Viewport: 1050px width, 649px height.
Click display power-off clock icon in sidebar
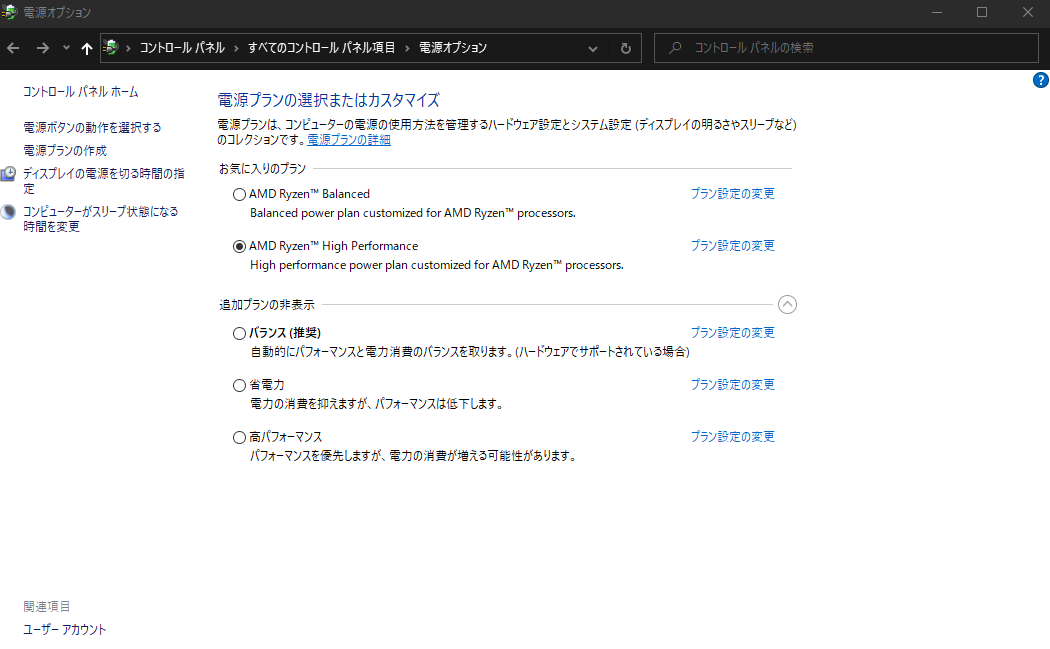pyautogui.click(x=8, y=174)
